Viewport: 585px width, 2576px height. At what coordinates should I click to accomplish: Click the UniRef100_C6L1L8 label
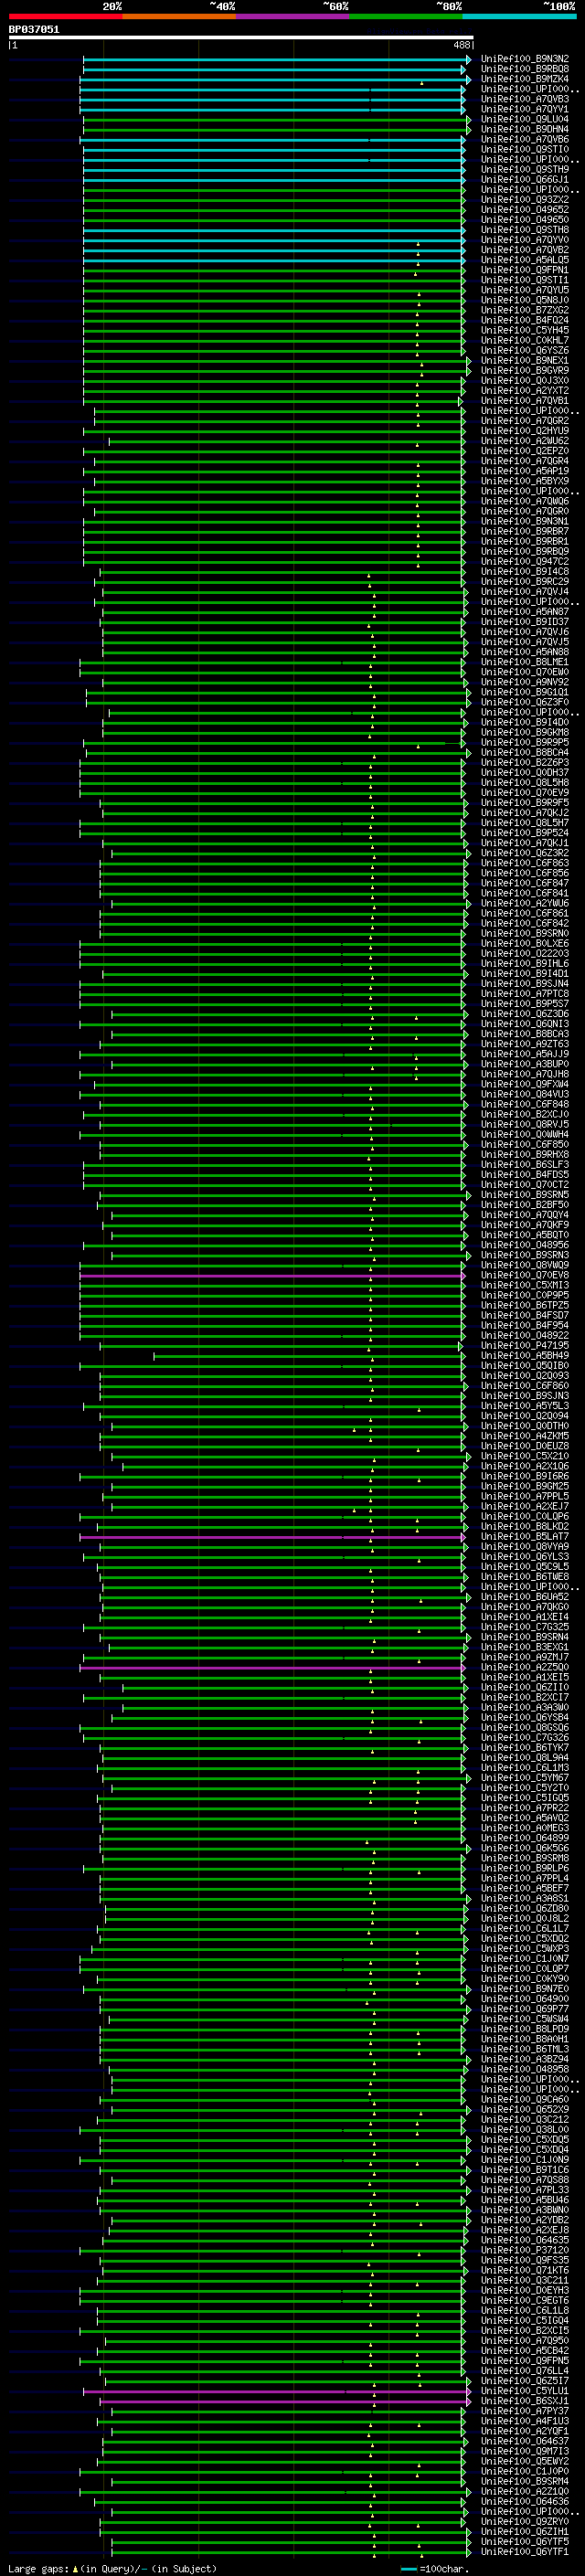524,2310
